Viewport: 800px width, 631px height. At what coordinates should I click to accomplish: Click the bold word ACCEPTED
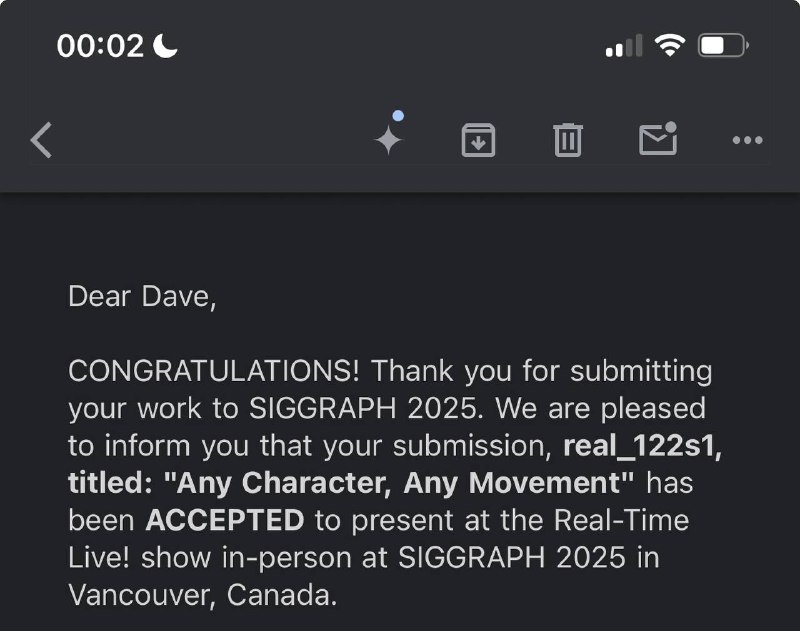[x=225, y=520]
